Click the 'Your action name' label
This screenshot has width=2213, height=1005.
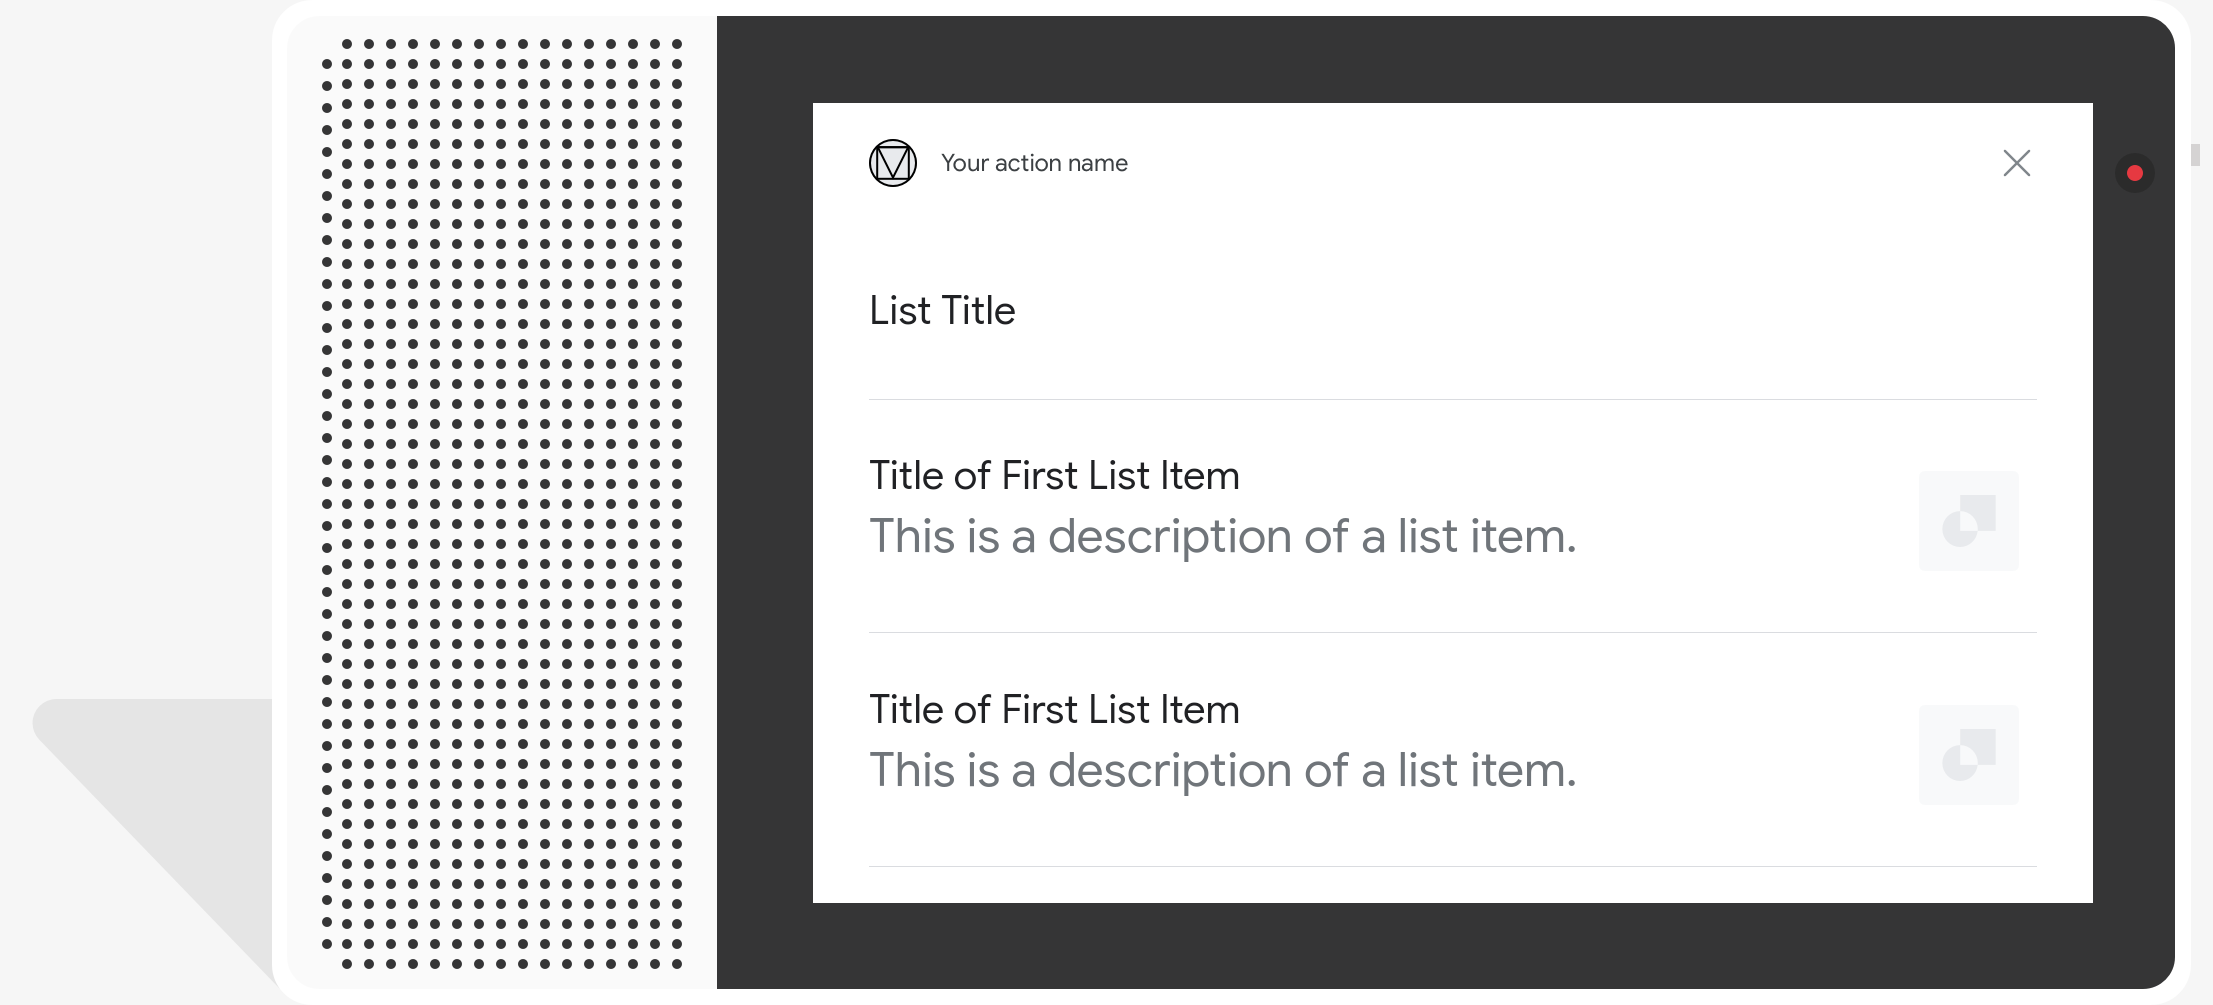pos(1033,163)
